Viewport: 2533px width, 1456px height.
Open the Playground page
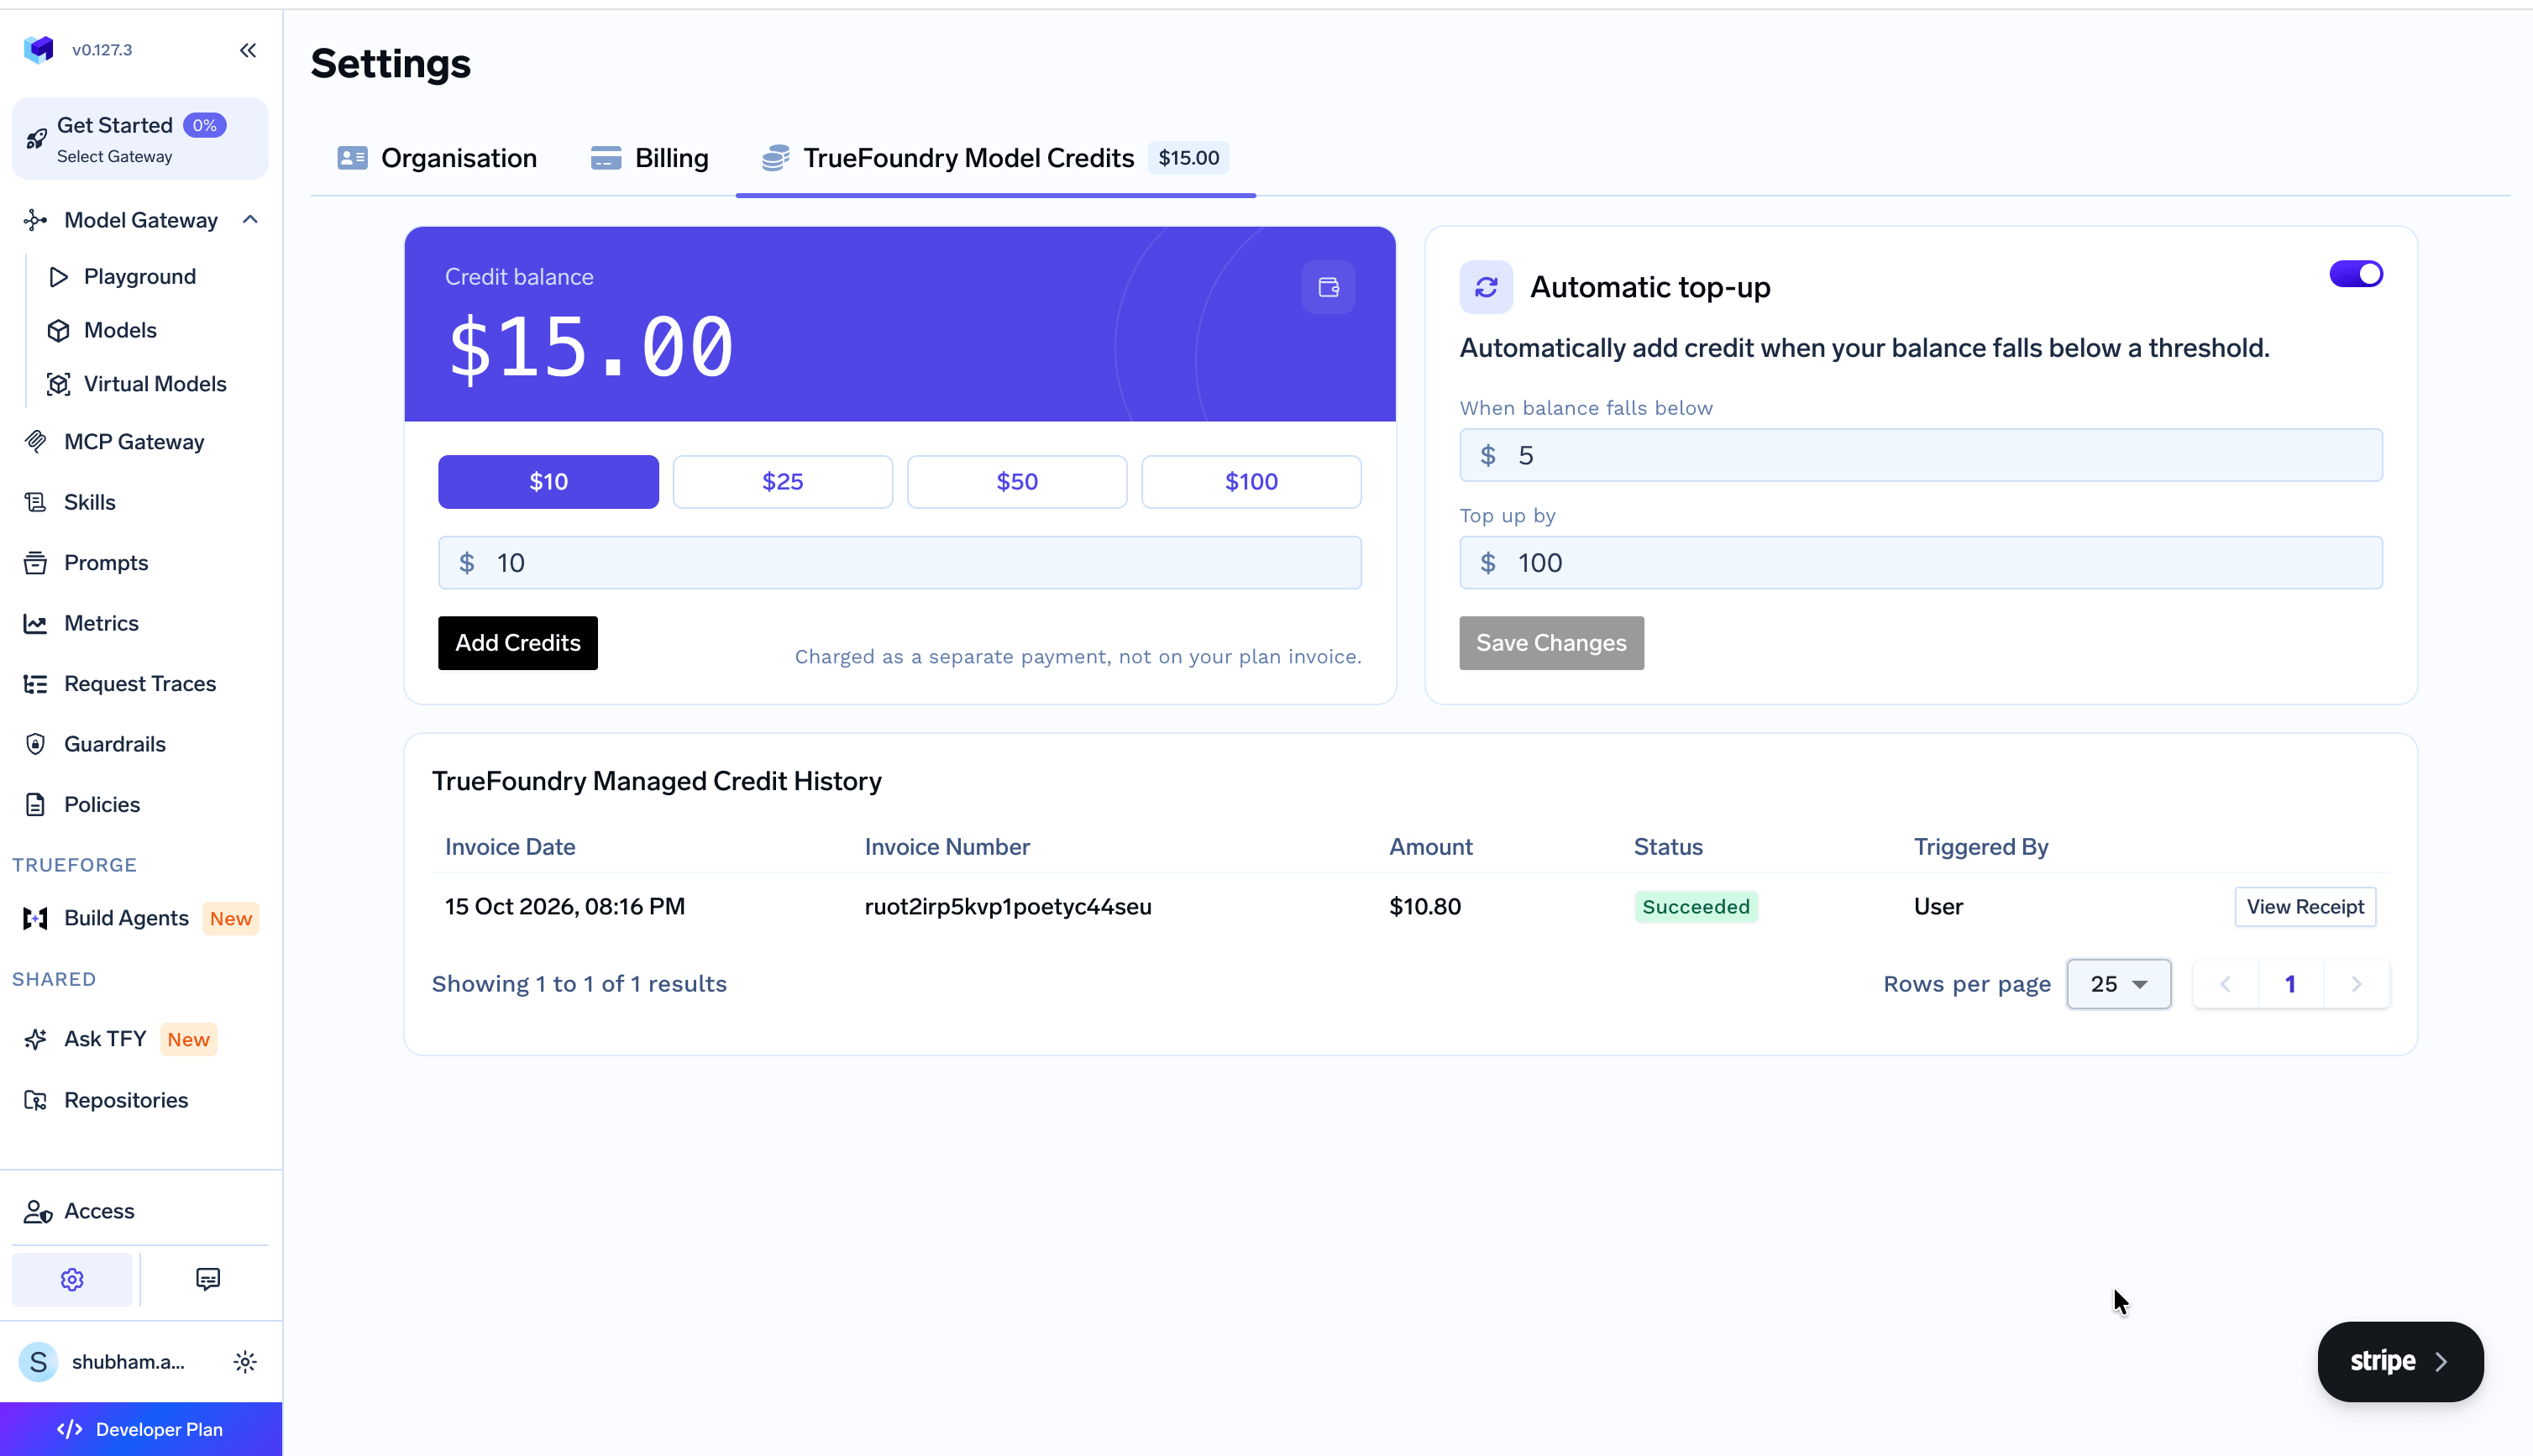pos(139,276)
